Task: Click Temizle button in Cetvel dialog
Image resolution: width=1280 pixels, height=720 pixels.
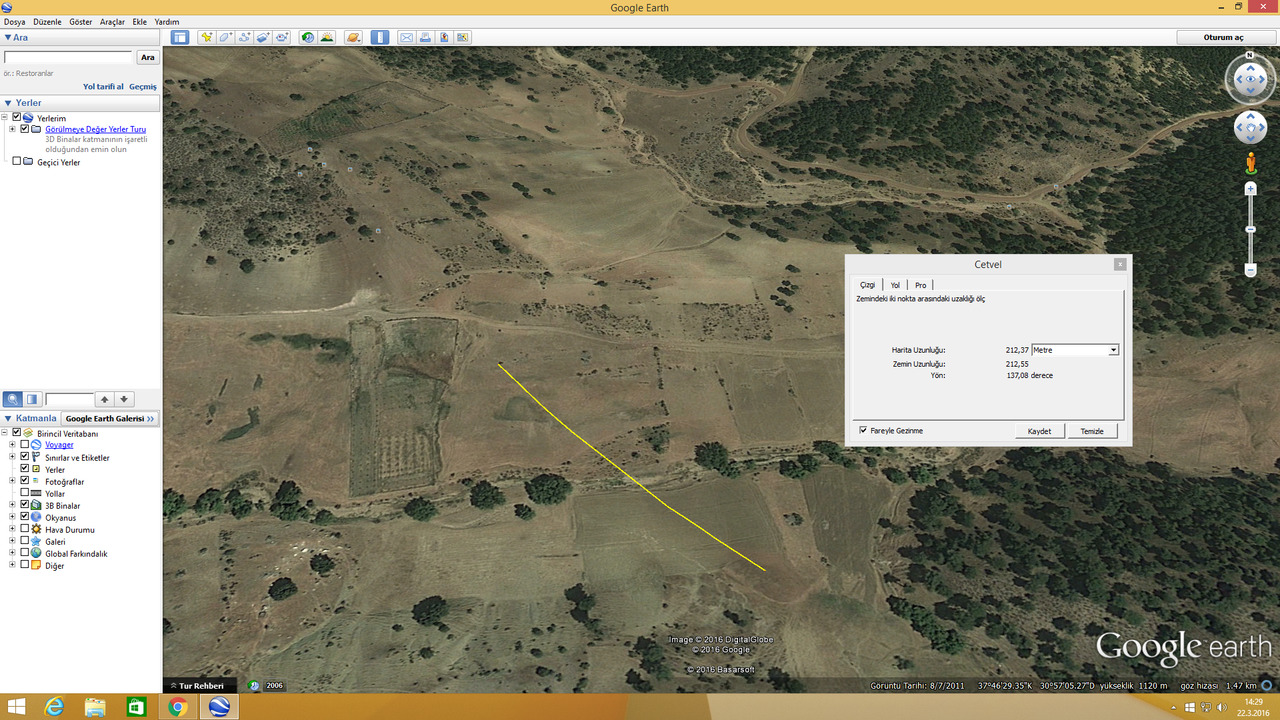Action: (x=1092, y=431)
